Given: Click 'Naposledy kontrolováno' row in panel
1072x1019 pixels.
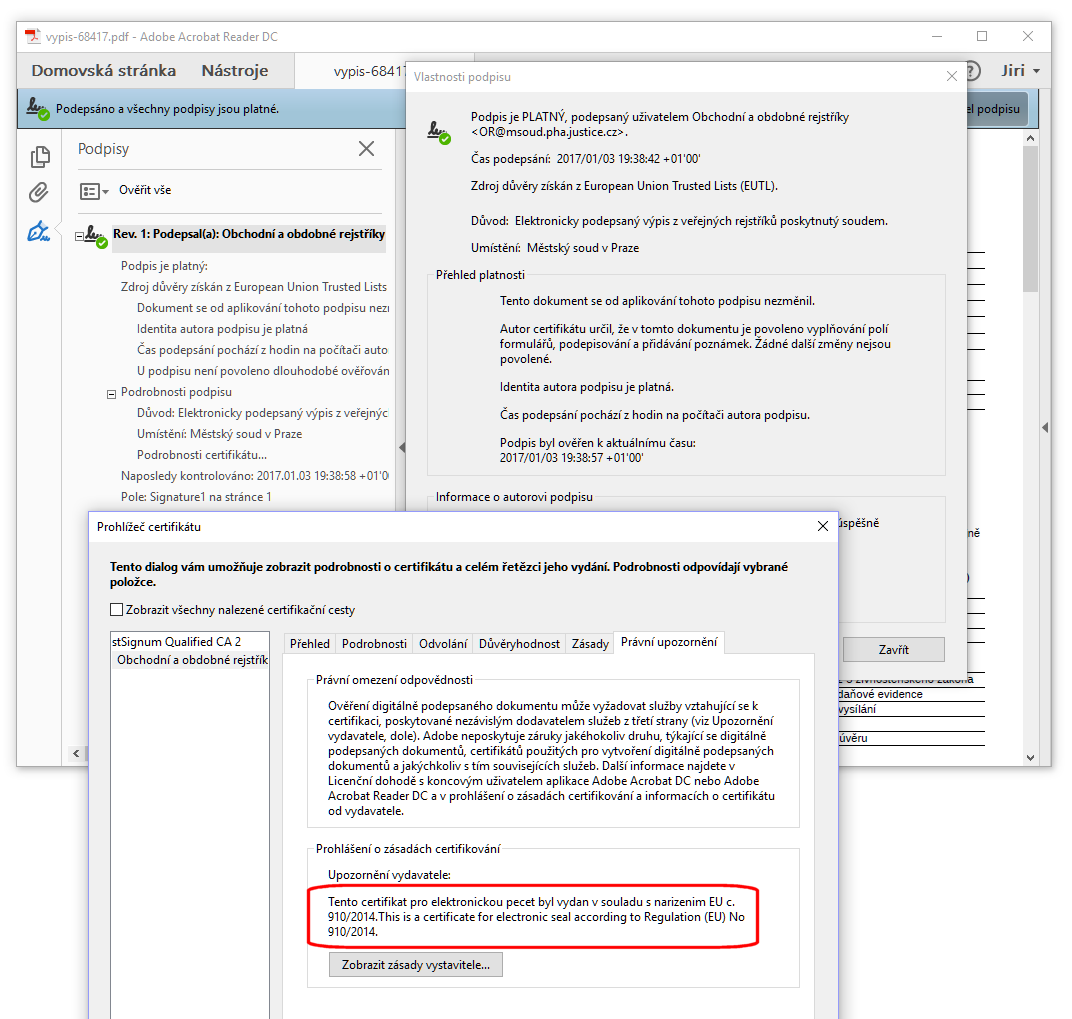Looking at the screenshot, I should click(255, 476).
